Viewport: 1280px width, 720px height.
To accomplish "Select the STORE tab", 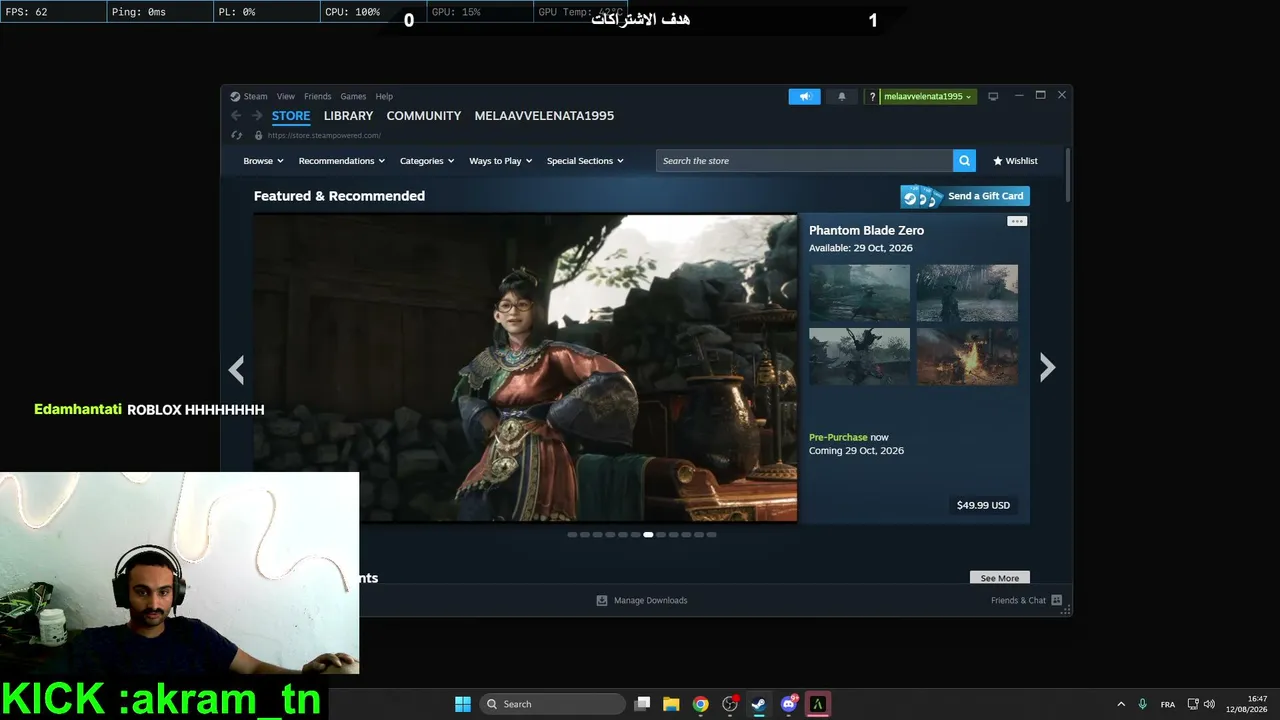I will [x=291, y=116].
